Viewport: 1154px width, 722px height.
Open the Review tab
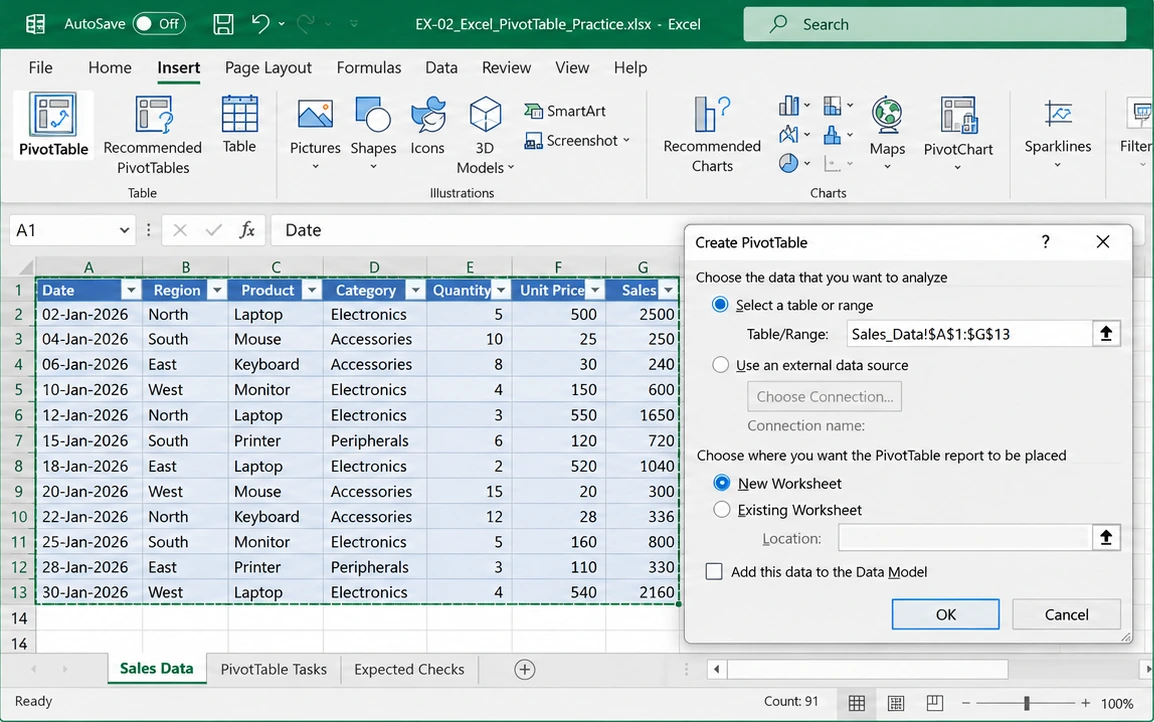(506, 68)
